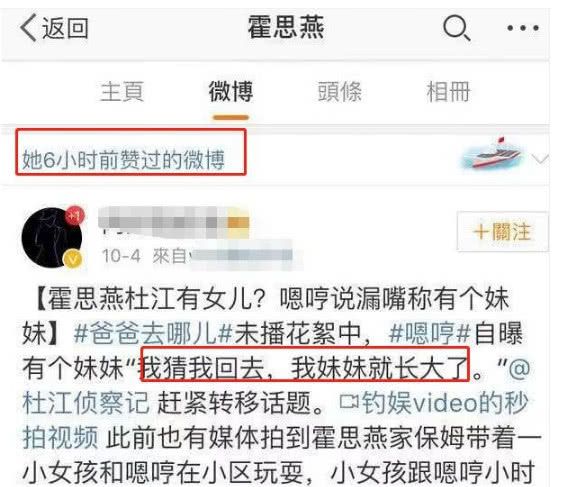564x487 pixels.
Task: Go to the 相冊 tab
Action: tap(448, 92)
